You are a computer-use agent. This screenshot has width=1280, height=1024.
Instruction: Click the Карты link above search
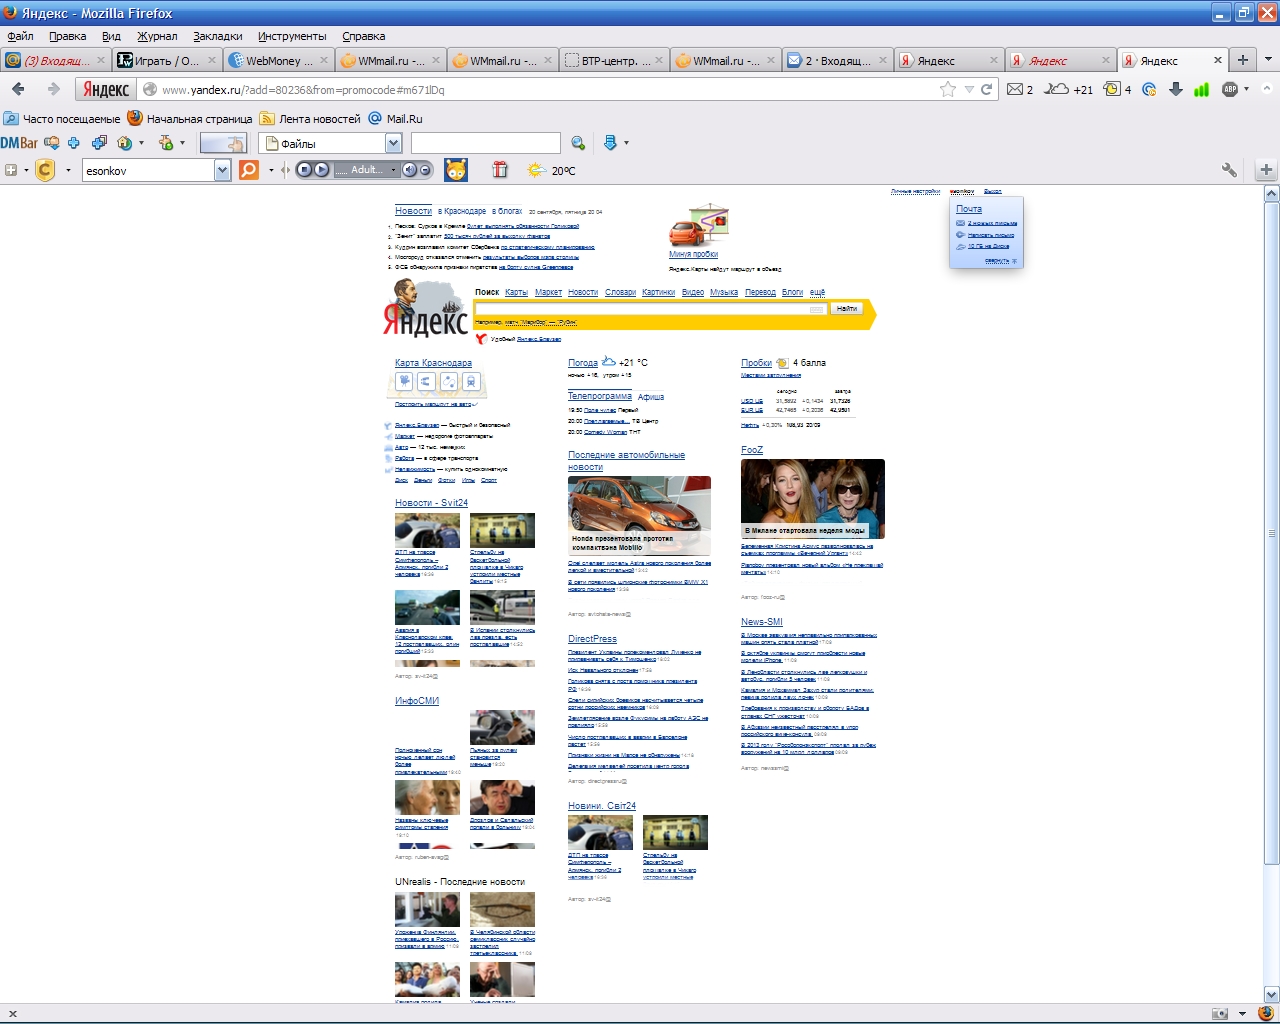coord(516,292)
